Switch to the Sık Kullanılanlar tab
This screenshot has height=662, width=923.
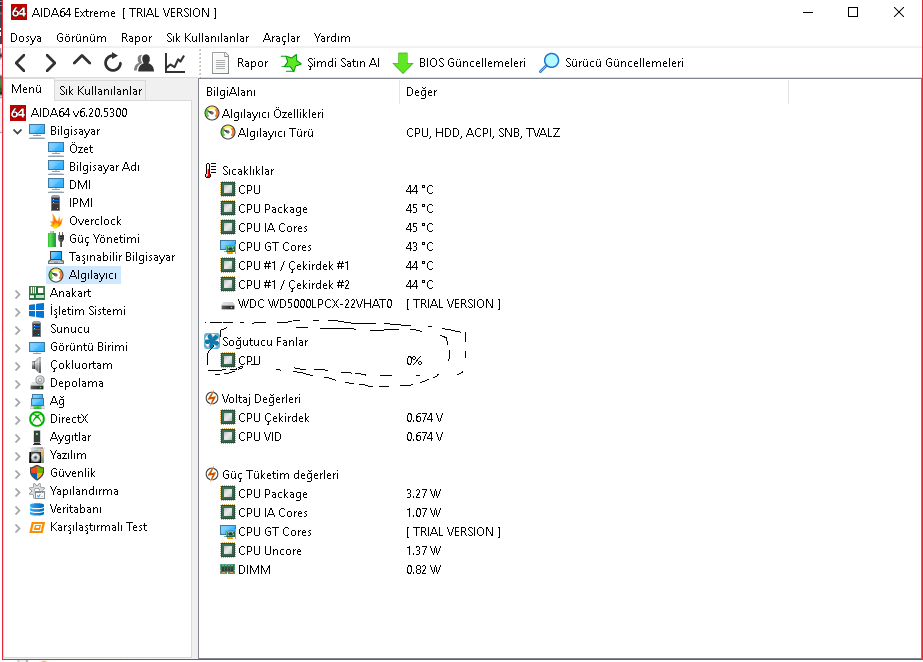point(101,91)
